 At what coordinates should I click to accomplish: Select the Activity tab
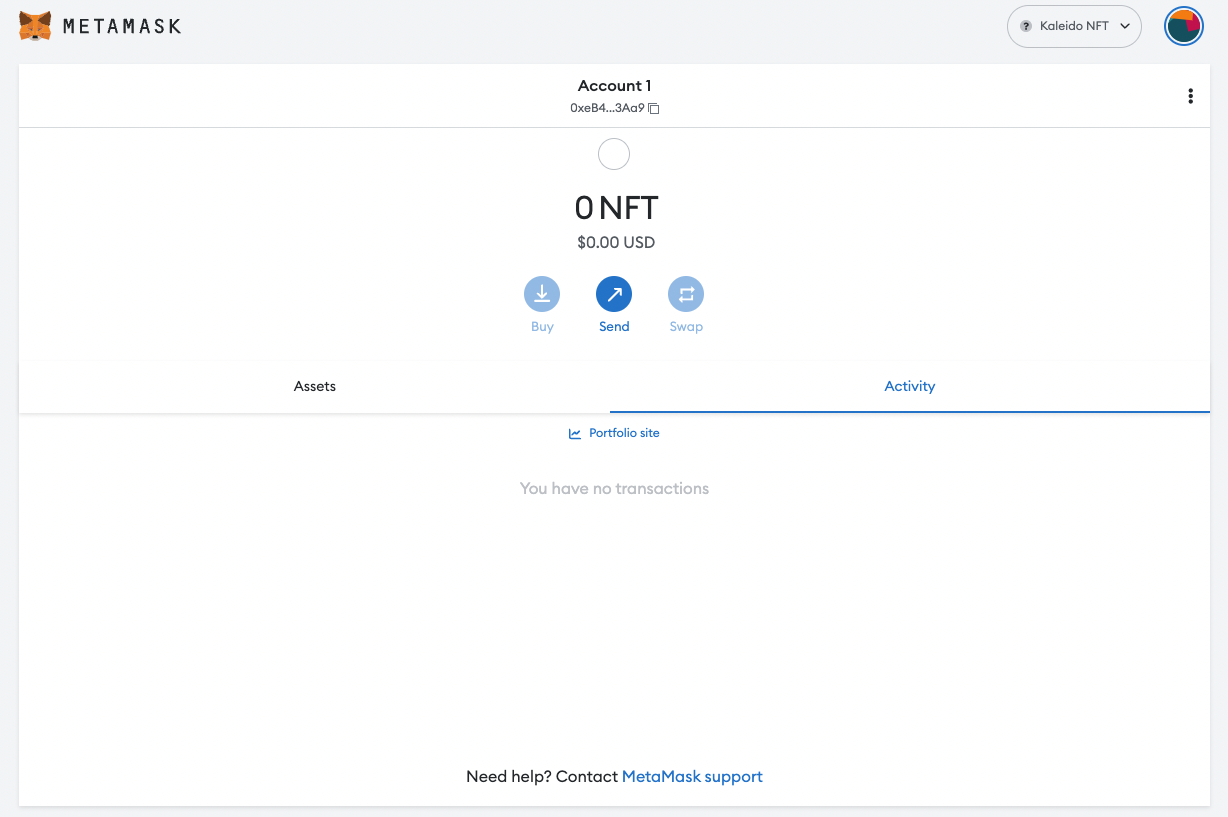point(909,386)
